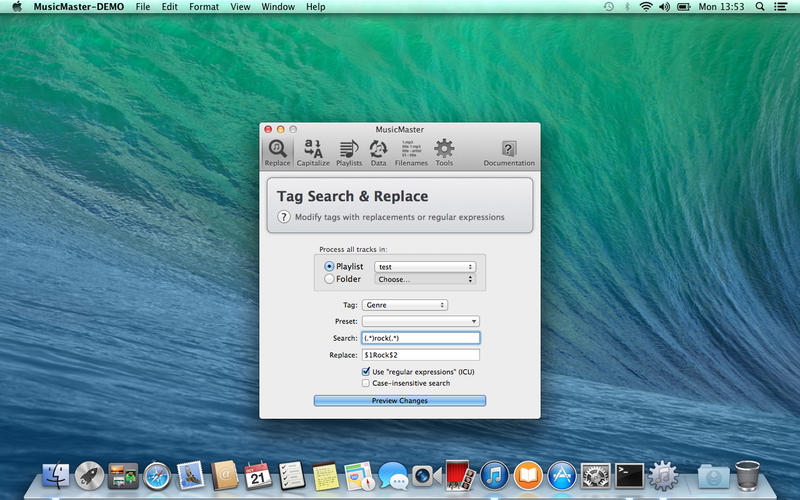Open FaceTime camera icon in Dock
This screenshot has width=800, height=500.
point(427,476)
